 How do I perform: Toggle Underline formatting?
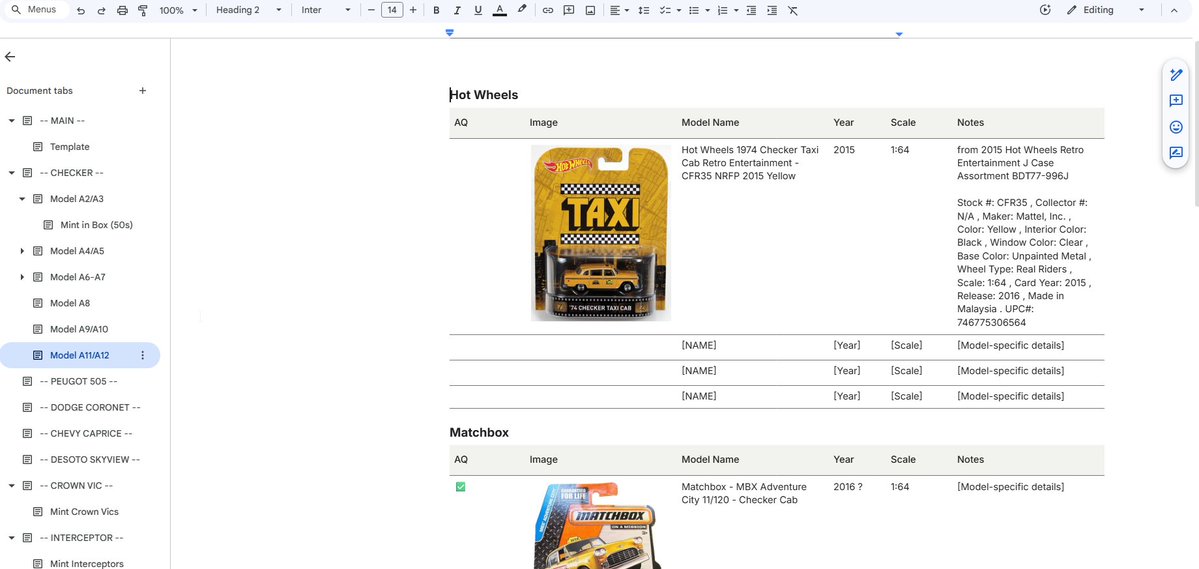point(478,11)
